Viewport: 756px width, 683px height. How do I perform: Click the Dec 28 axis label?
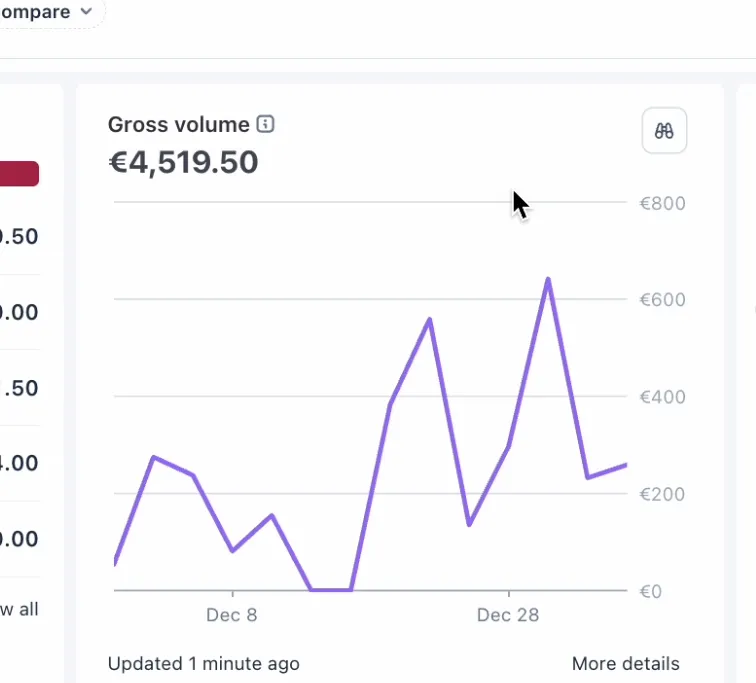pos(508,615)
